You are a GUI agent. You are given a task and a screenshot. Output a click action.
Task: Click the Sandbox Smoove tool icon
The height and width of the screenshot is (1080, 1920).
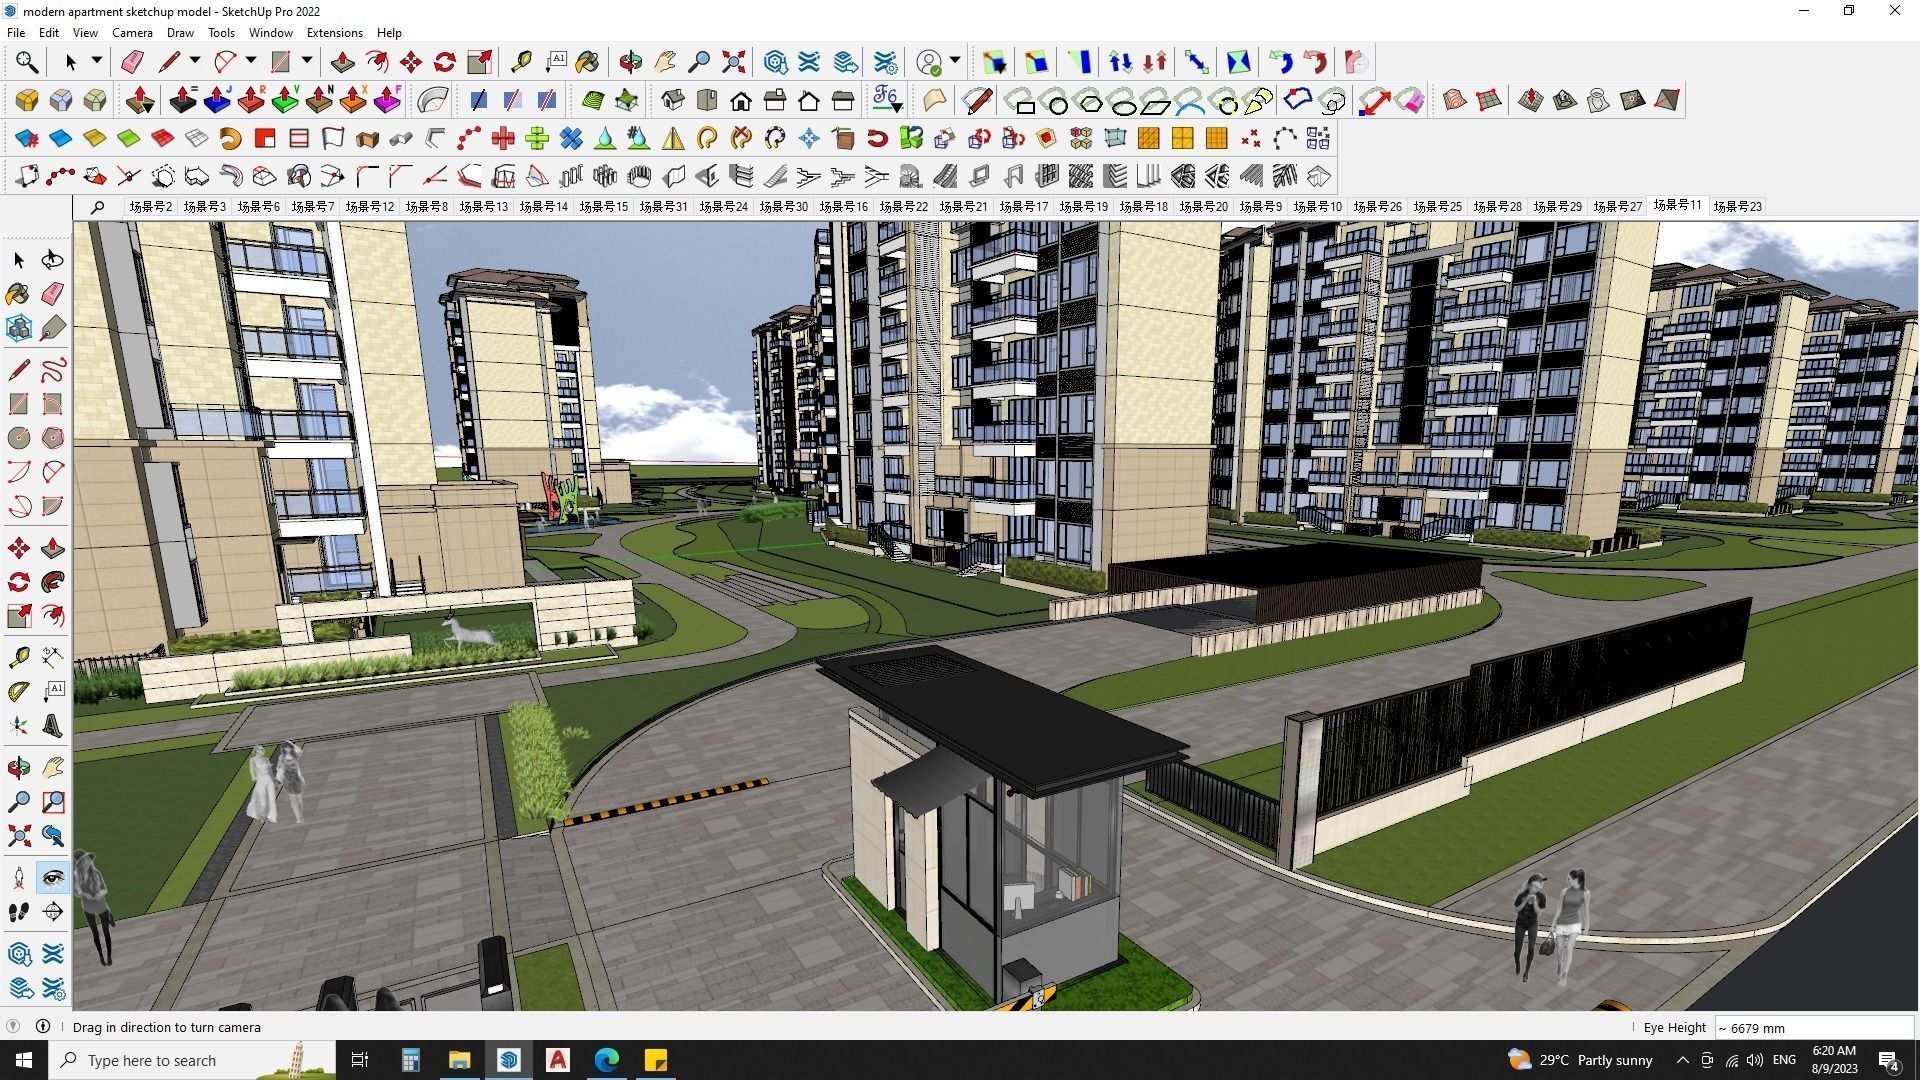click(1531, 100)
